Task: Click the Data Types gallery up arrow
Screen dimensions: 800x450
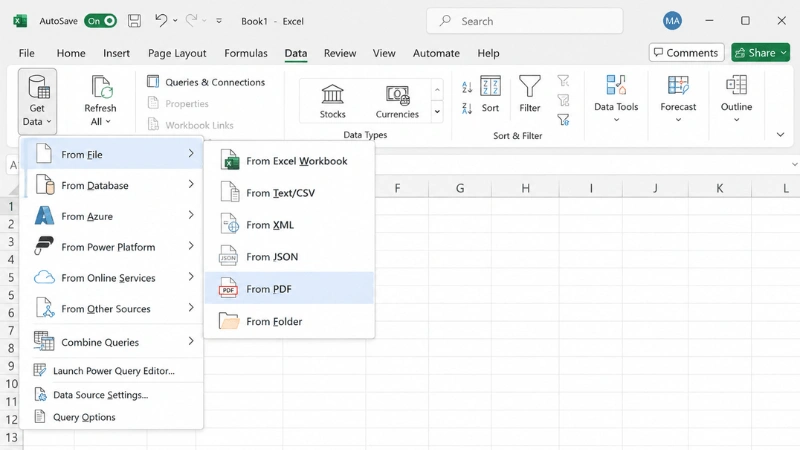Action: point(437,90)
